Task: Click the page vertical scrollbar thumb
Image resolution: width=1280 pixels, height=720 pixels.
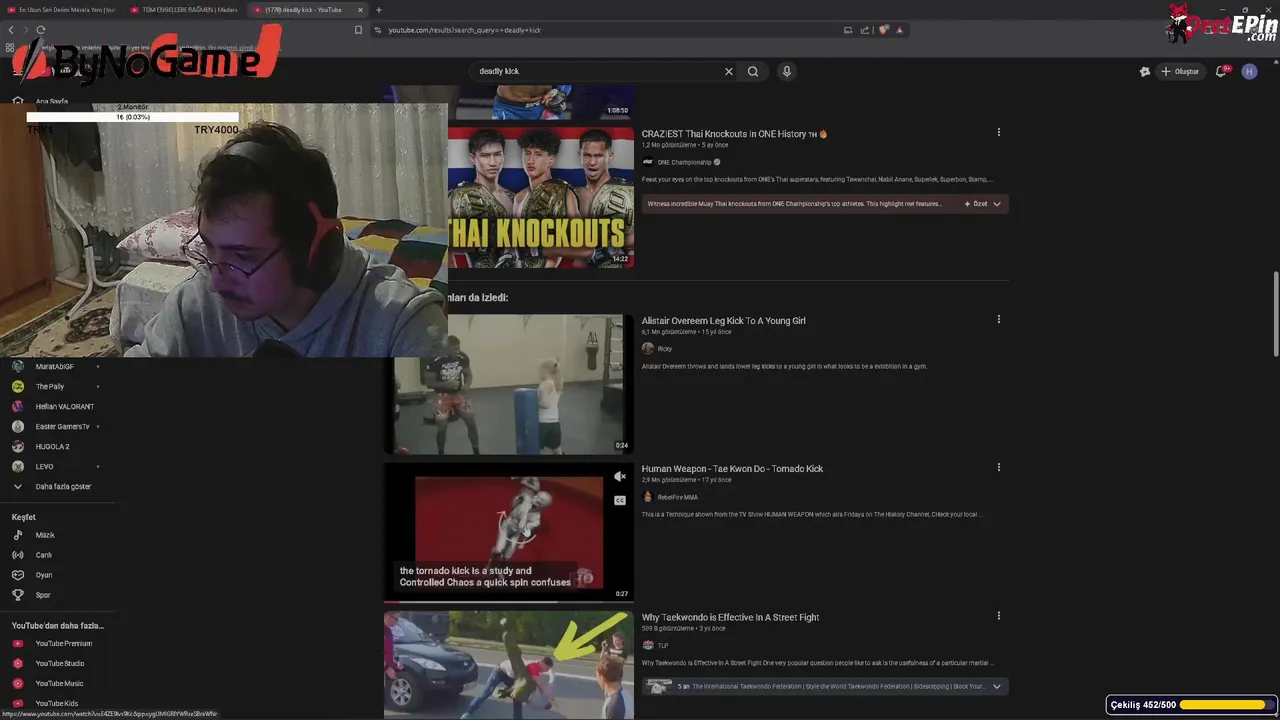Action: pos(1275,313)
